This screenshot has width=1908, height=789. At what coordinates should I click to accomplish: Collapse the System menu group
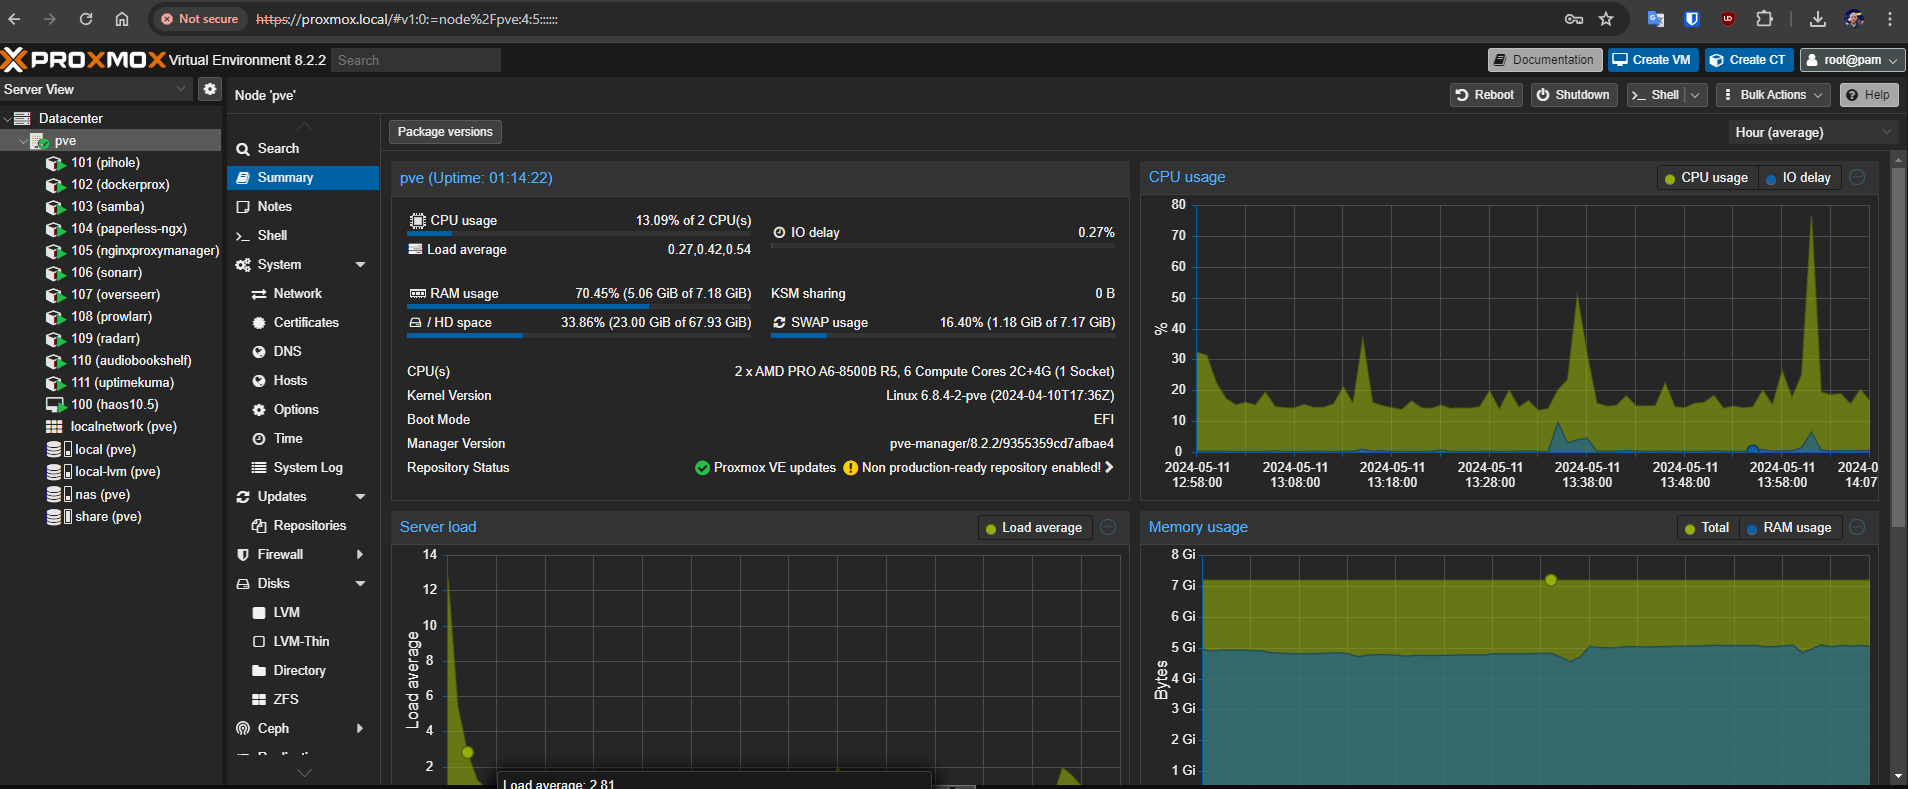pos(360,265)
